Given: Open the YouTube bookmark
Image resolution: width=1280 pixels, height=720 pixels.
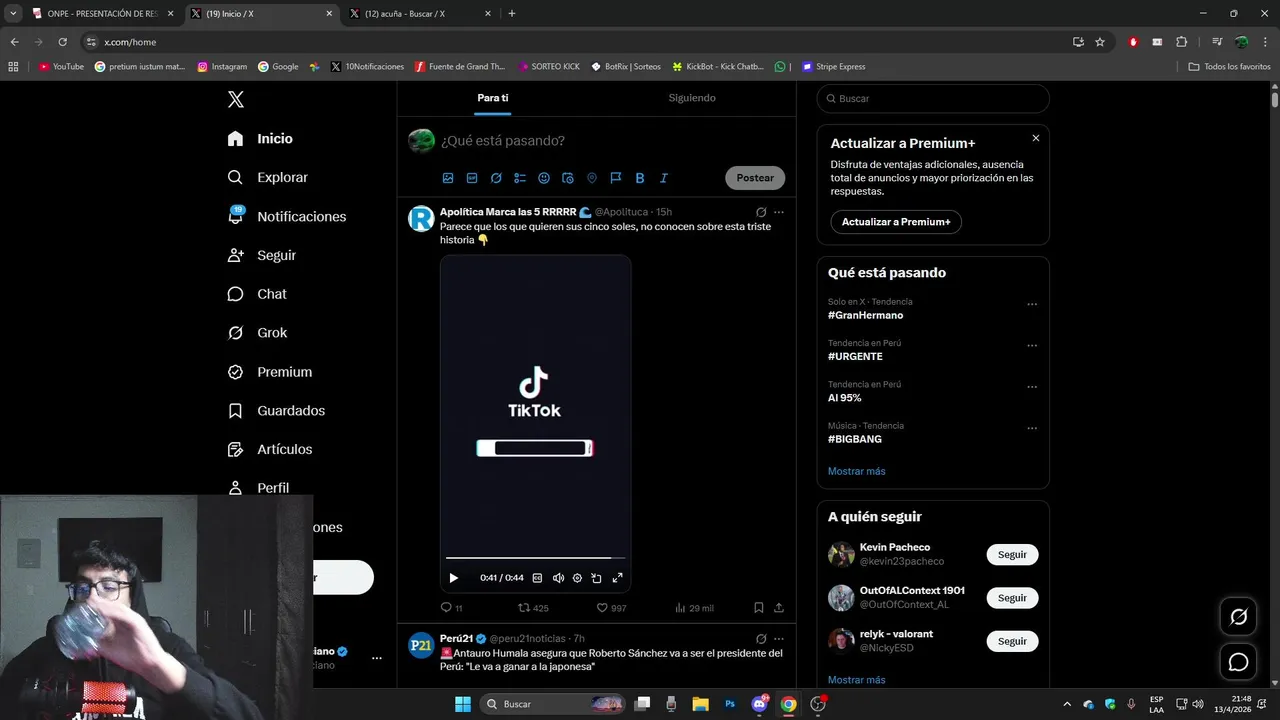Looking at the screenshot, I should tap(61, 66).
